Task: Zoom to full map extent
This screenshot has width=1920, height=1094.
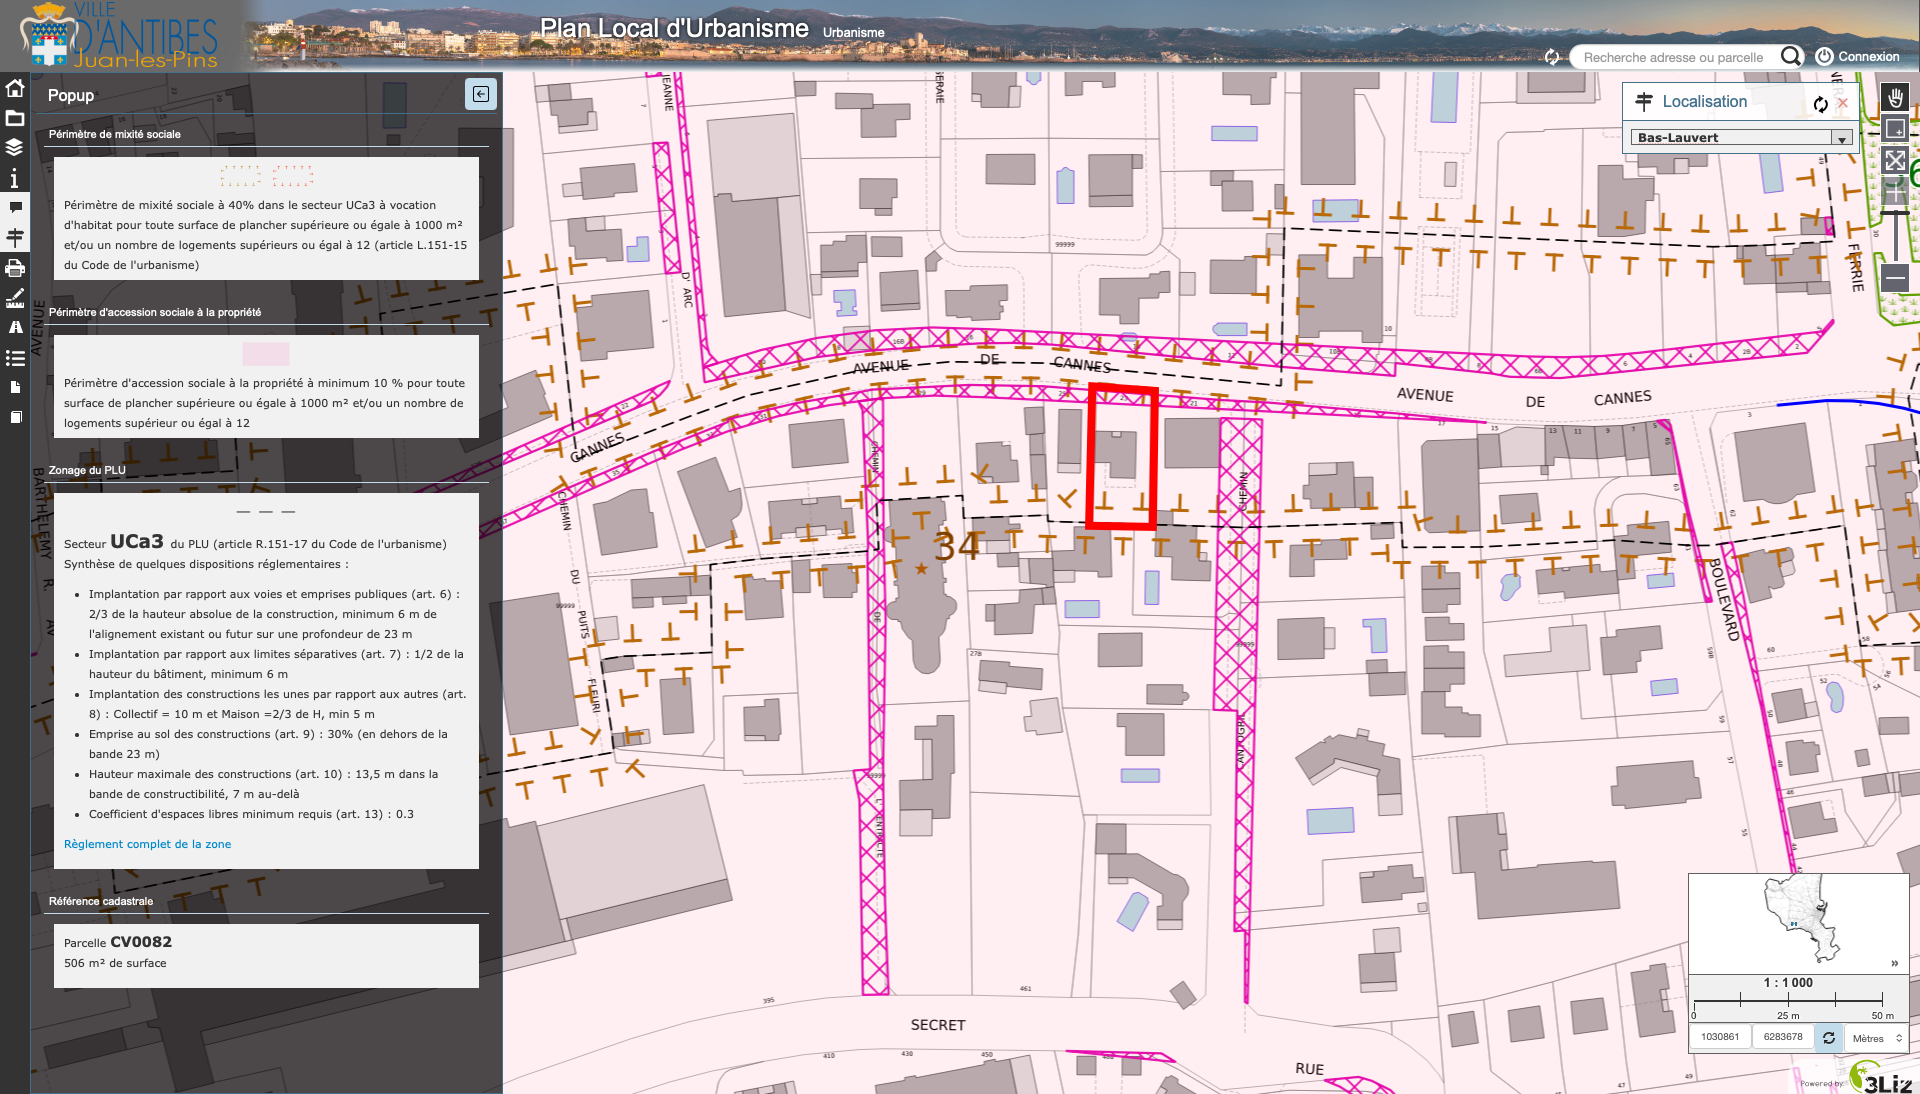Action: [x=1894, y=160]
